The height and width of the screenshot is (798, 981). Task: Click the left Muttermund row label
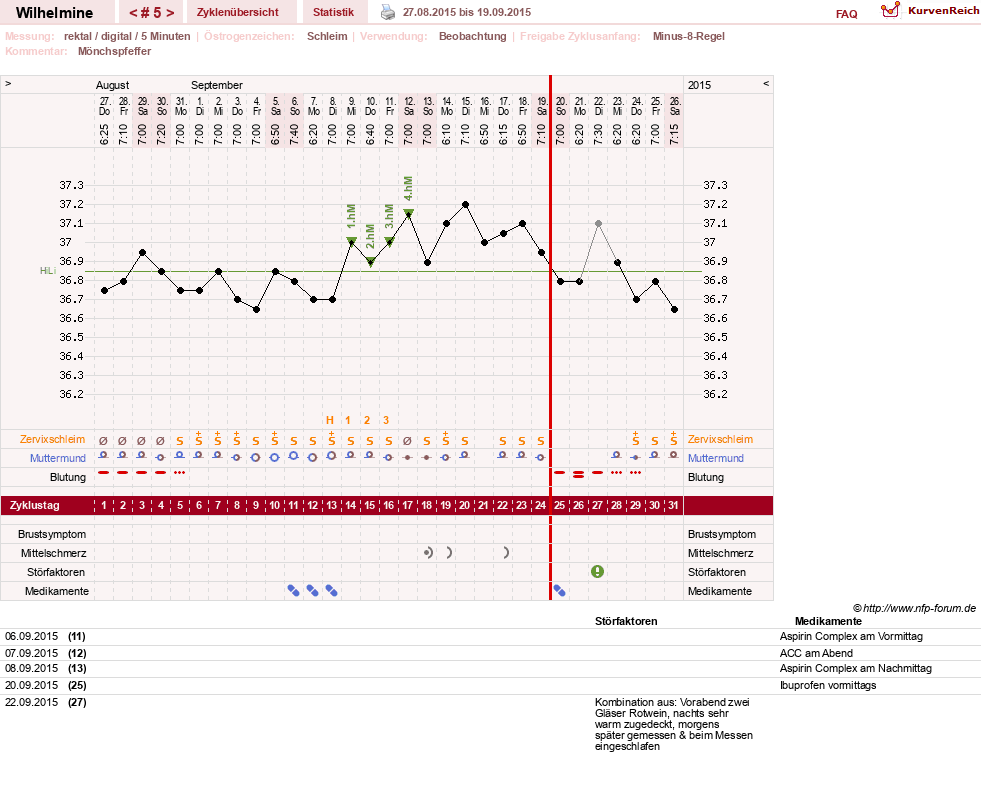tap(58, 458)
